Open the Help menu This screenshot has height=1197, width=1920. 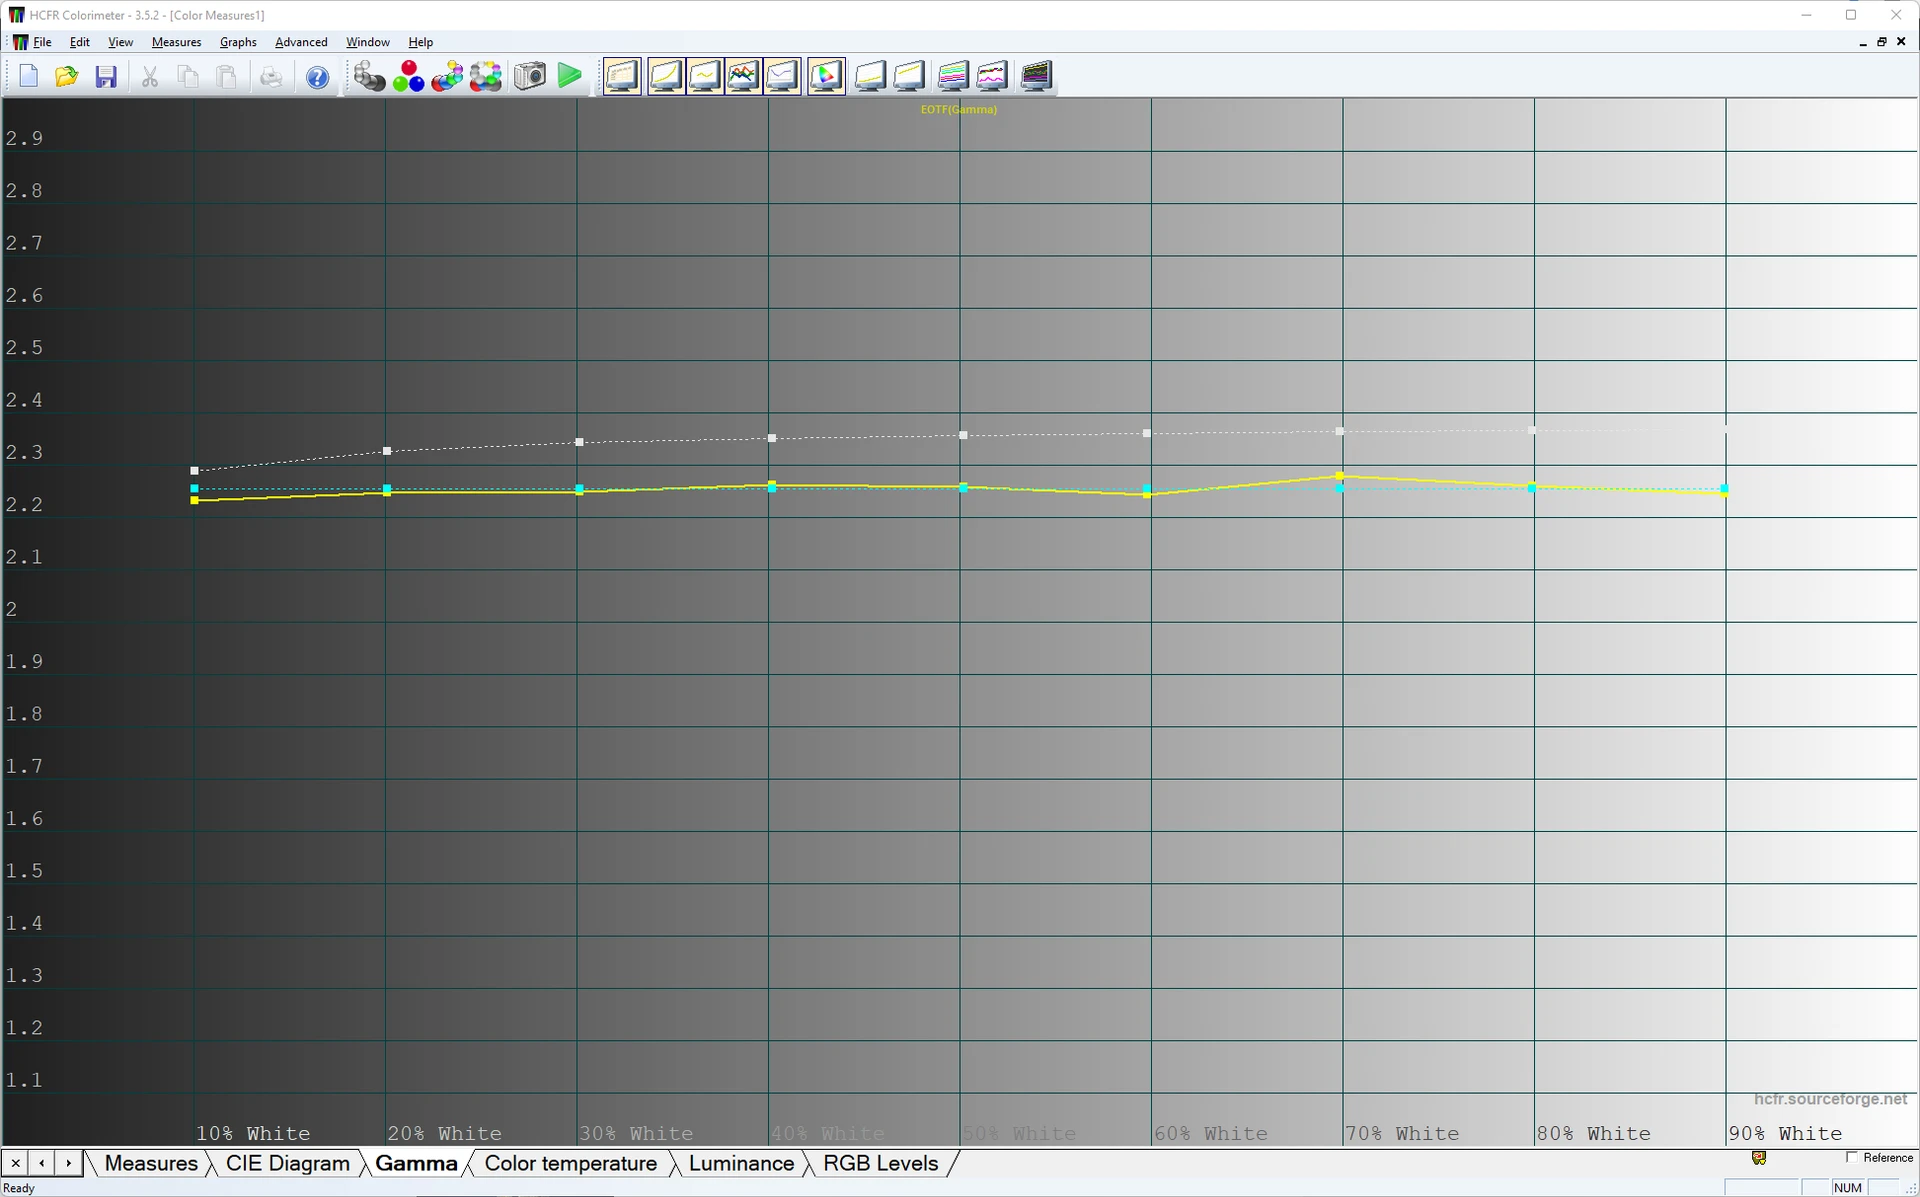[420, 42]
